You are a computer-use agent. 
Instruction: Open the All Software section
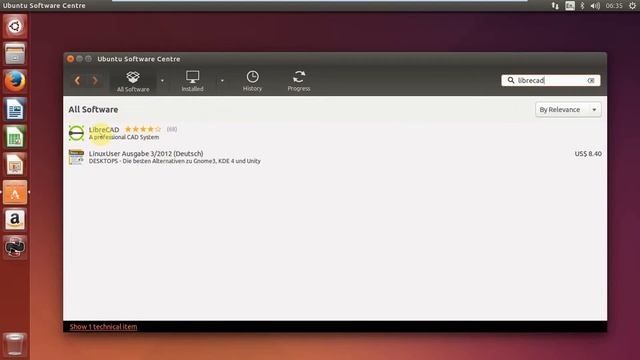(x=133, y=81)
